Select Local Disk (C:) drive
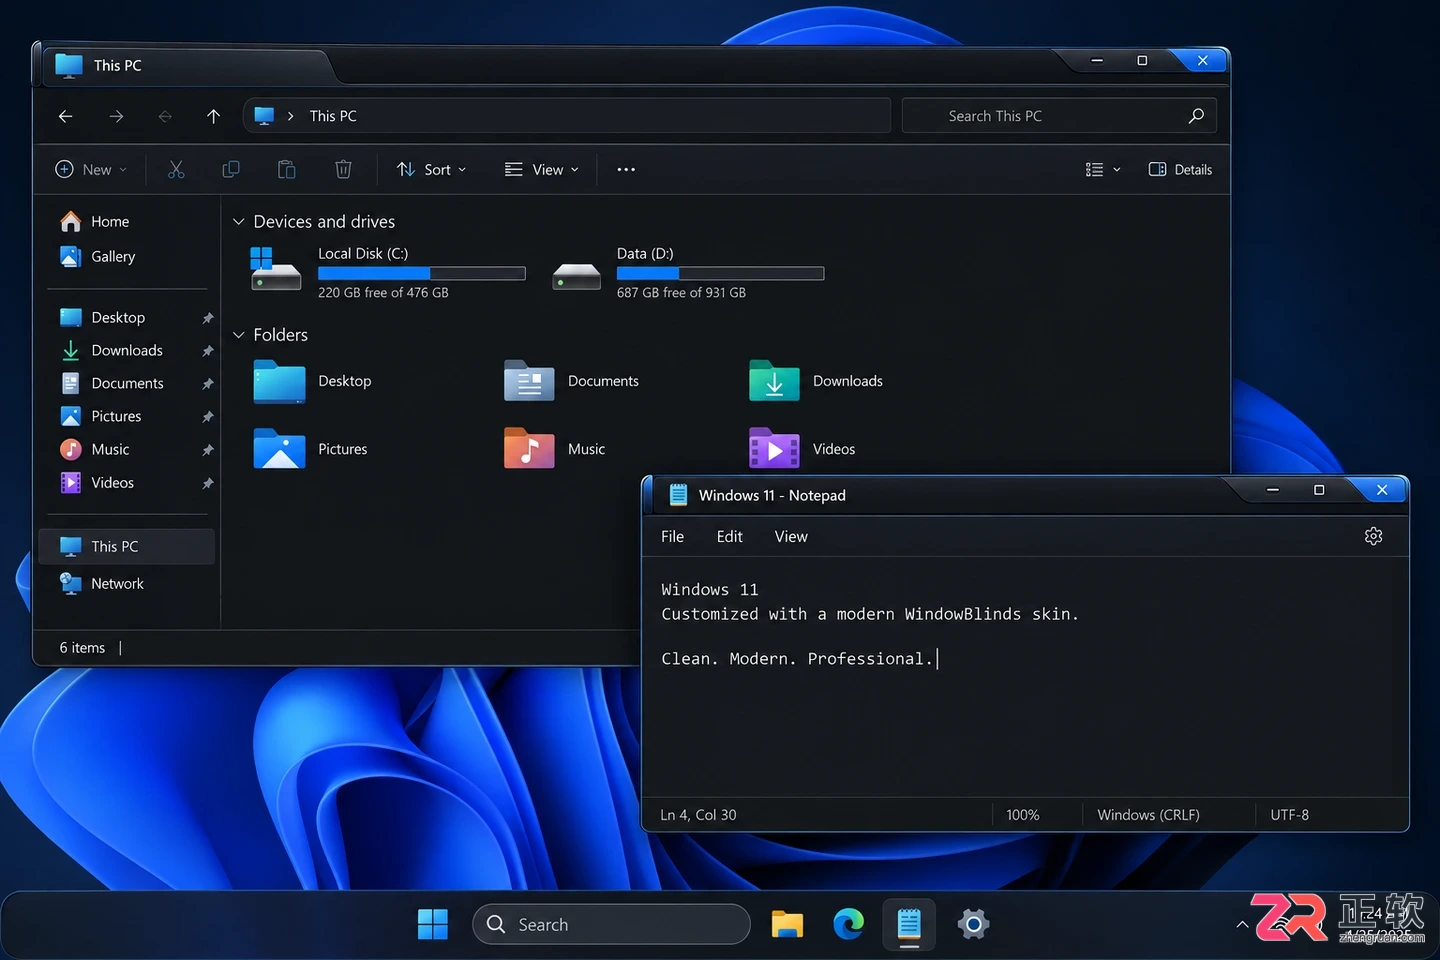 388,272
